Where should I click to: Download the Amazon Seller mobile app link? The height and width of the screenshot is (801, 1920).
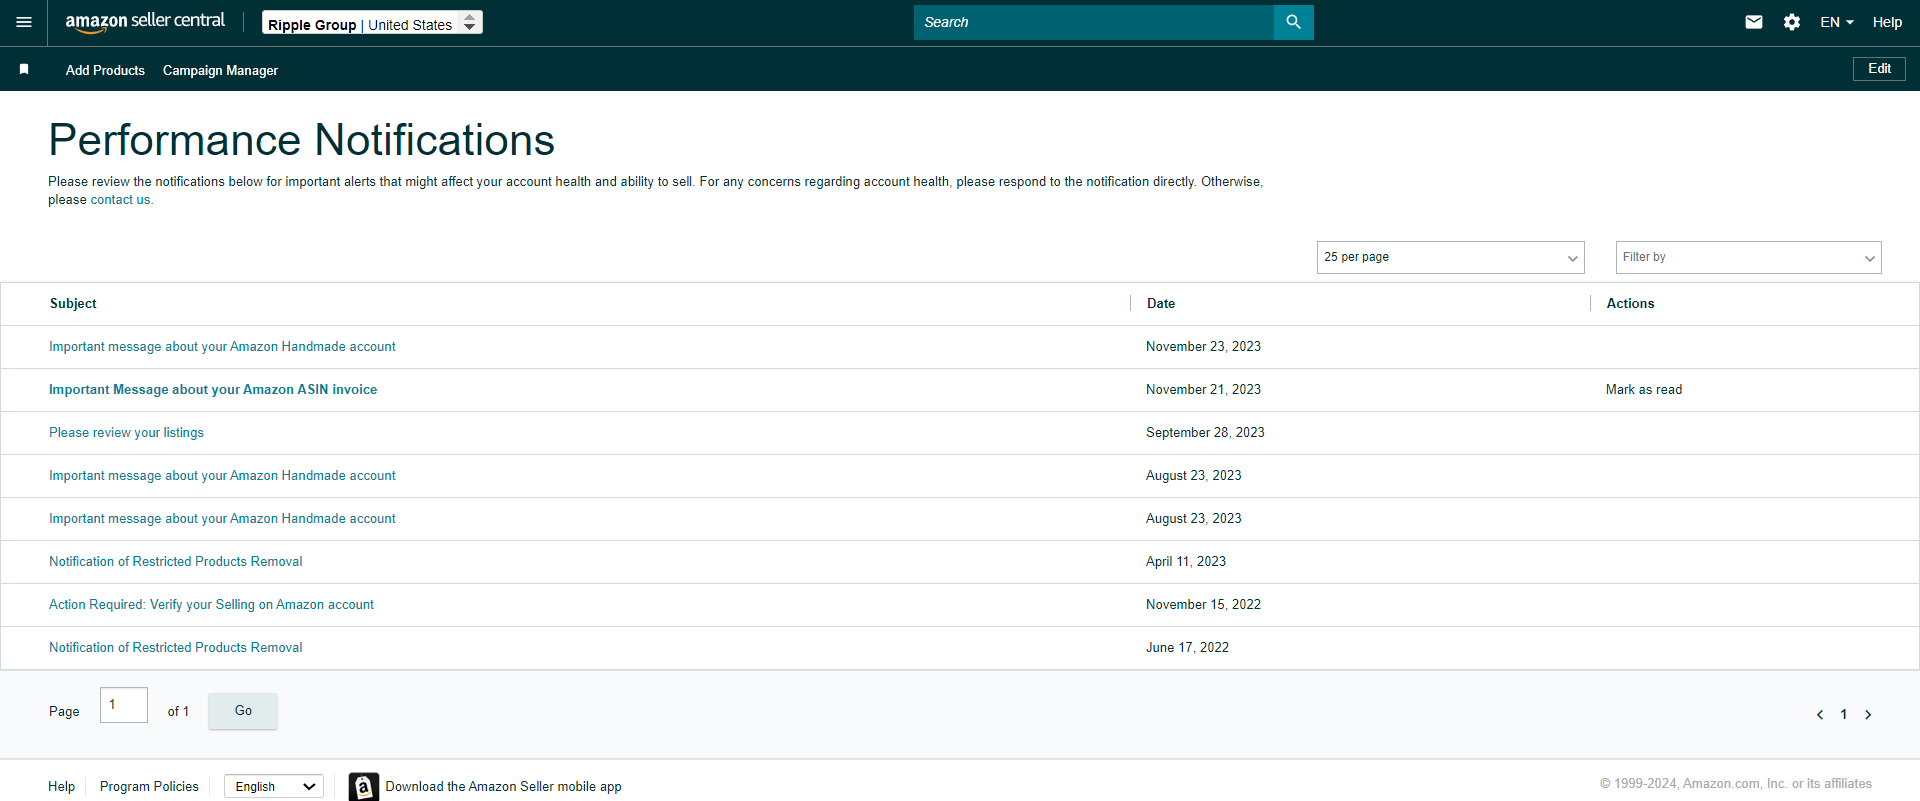503,787
